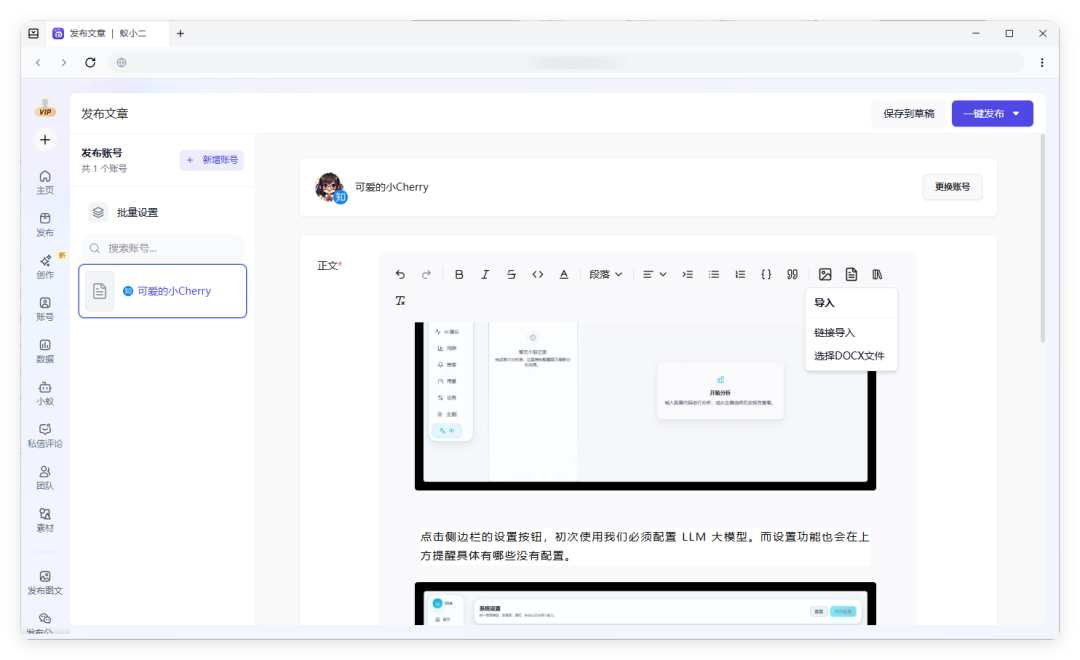1080x660 pixels.
Task: Click the redo arrow in the editor toolbar
Action: (426, 274)
